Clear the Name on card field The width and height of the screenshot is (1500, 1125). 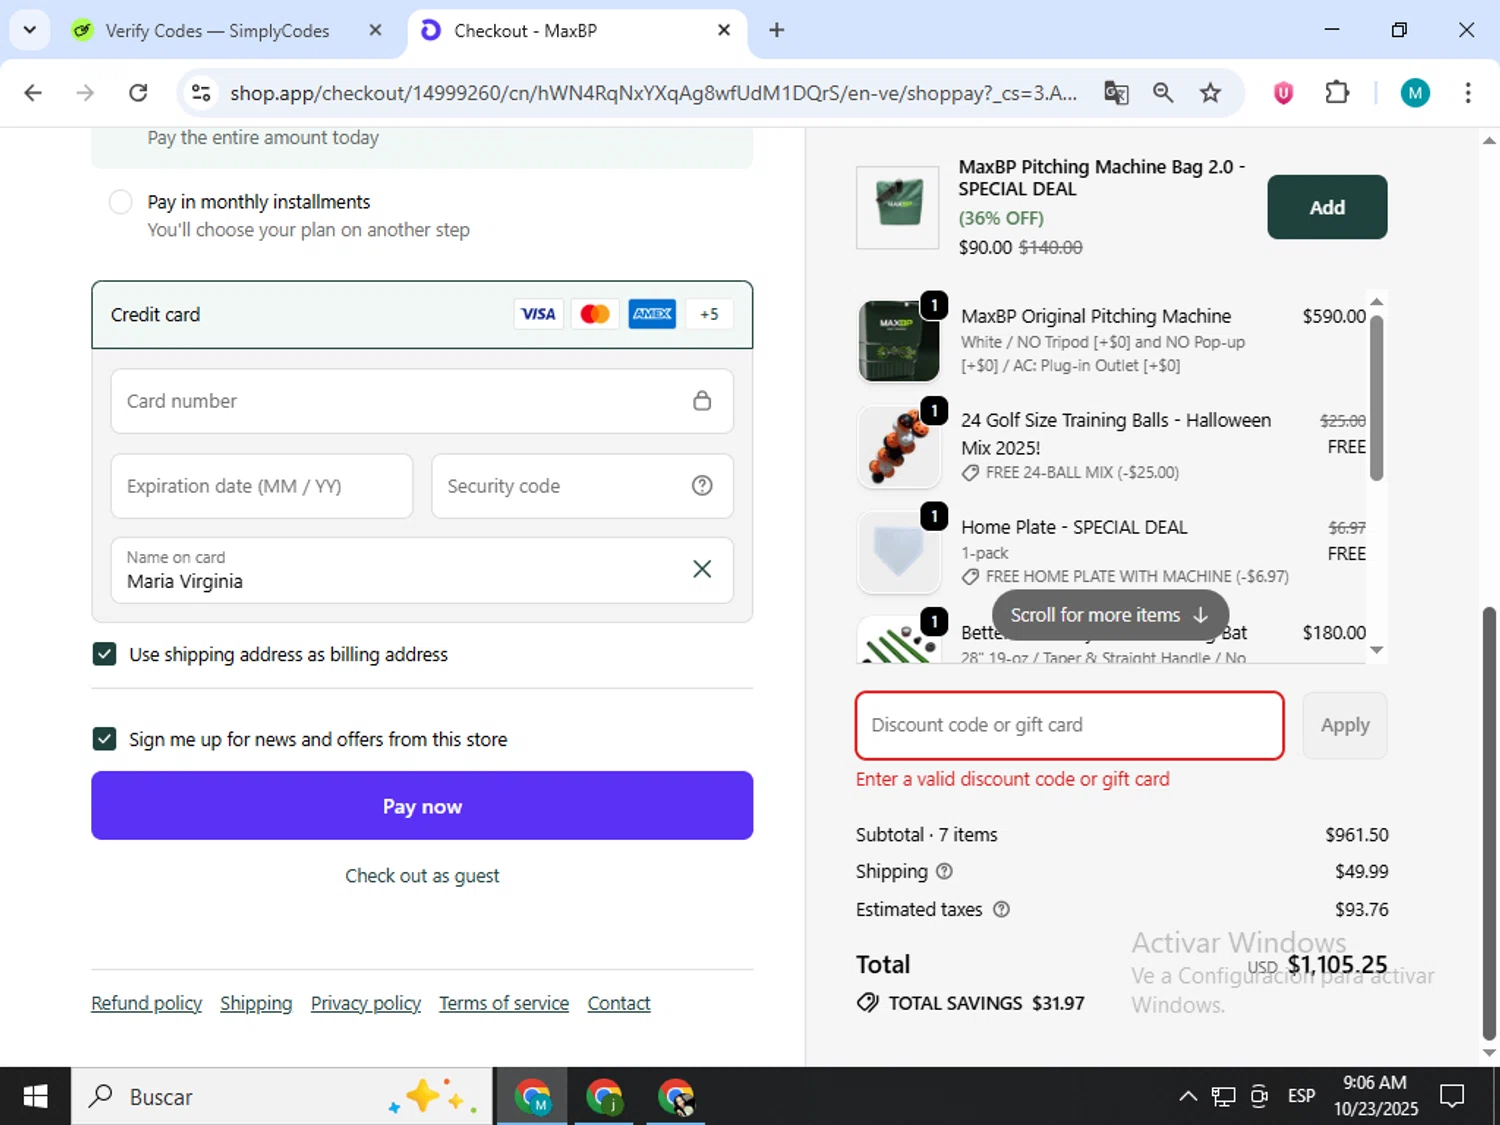point(702,569)
